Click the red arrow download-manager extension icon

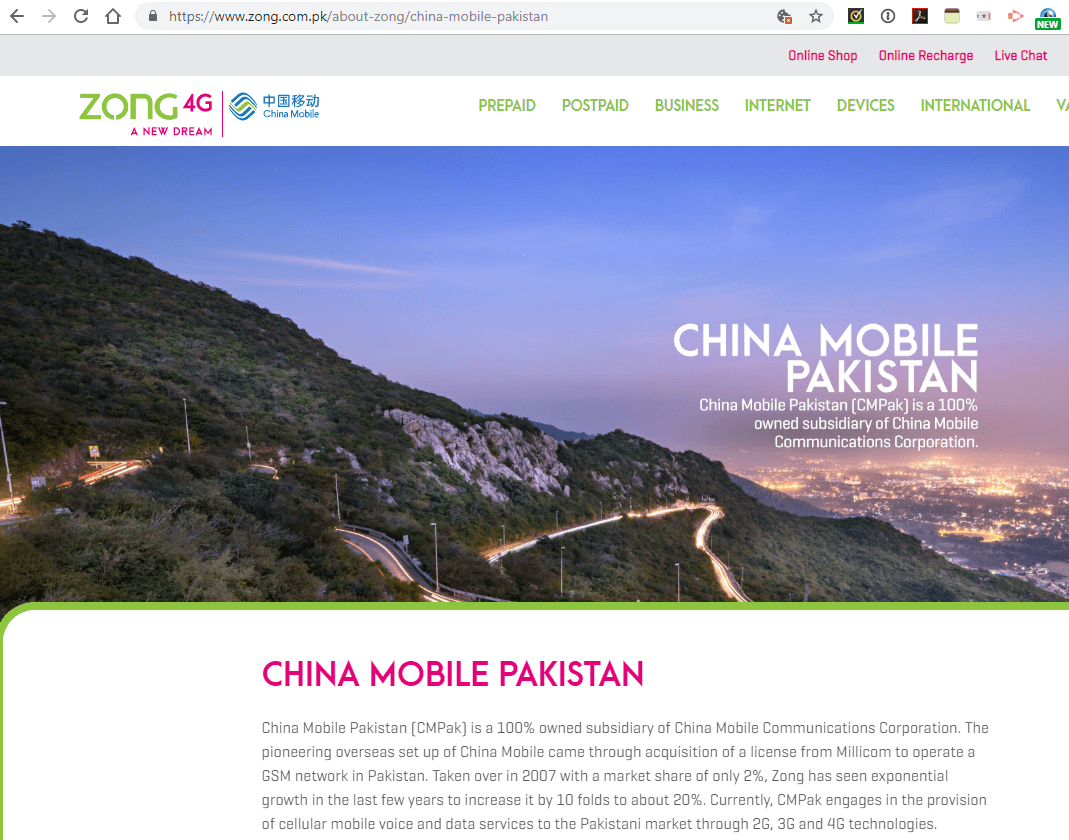pos(1015,16)
